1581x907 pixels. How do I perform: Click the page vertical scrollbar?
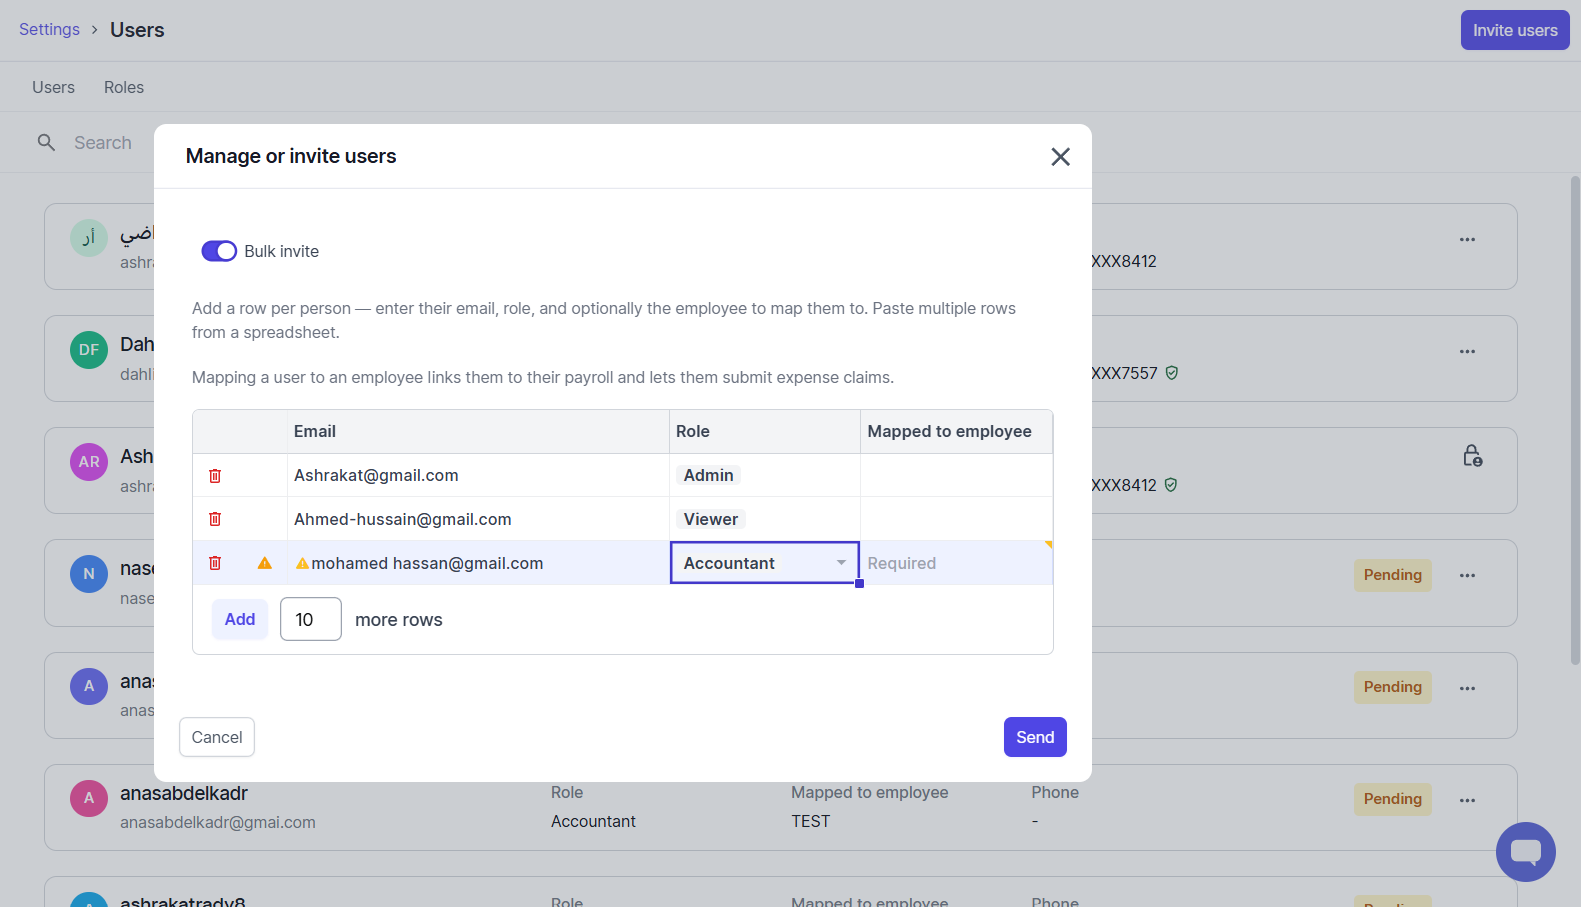pos(1575,420)
